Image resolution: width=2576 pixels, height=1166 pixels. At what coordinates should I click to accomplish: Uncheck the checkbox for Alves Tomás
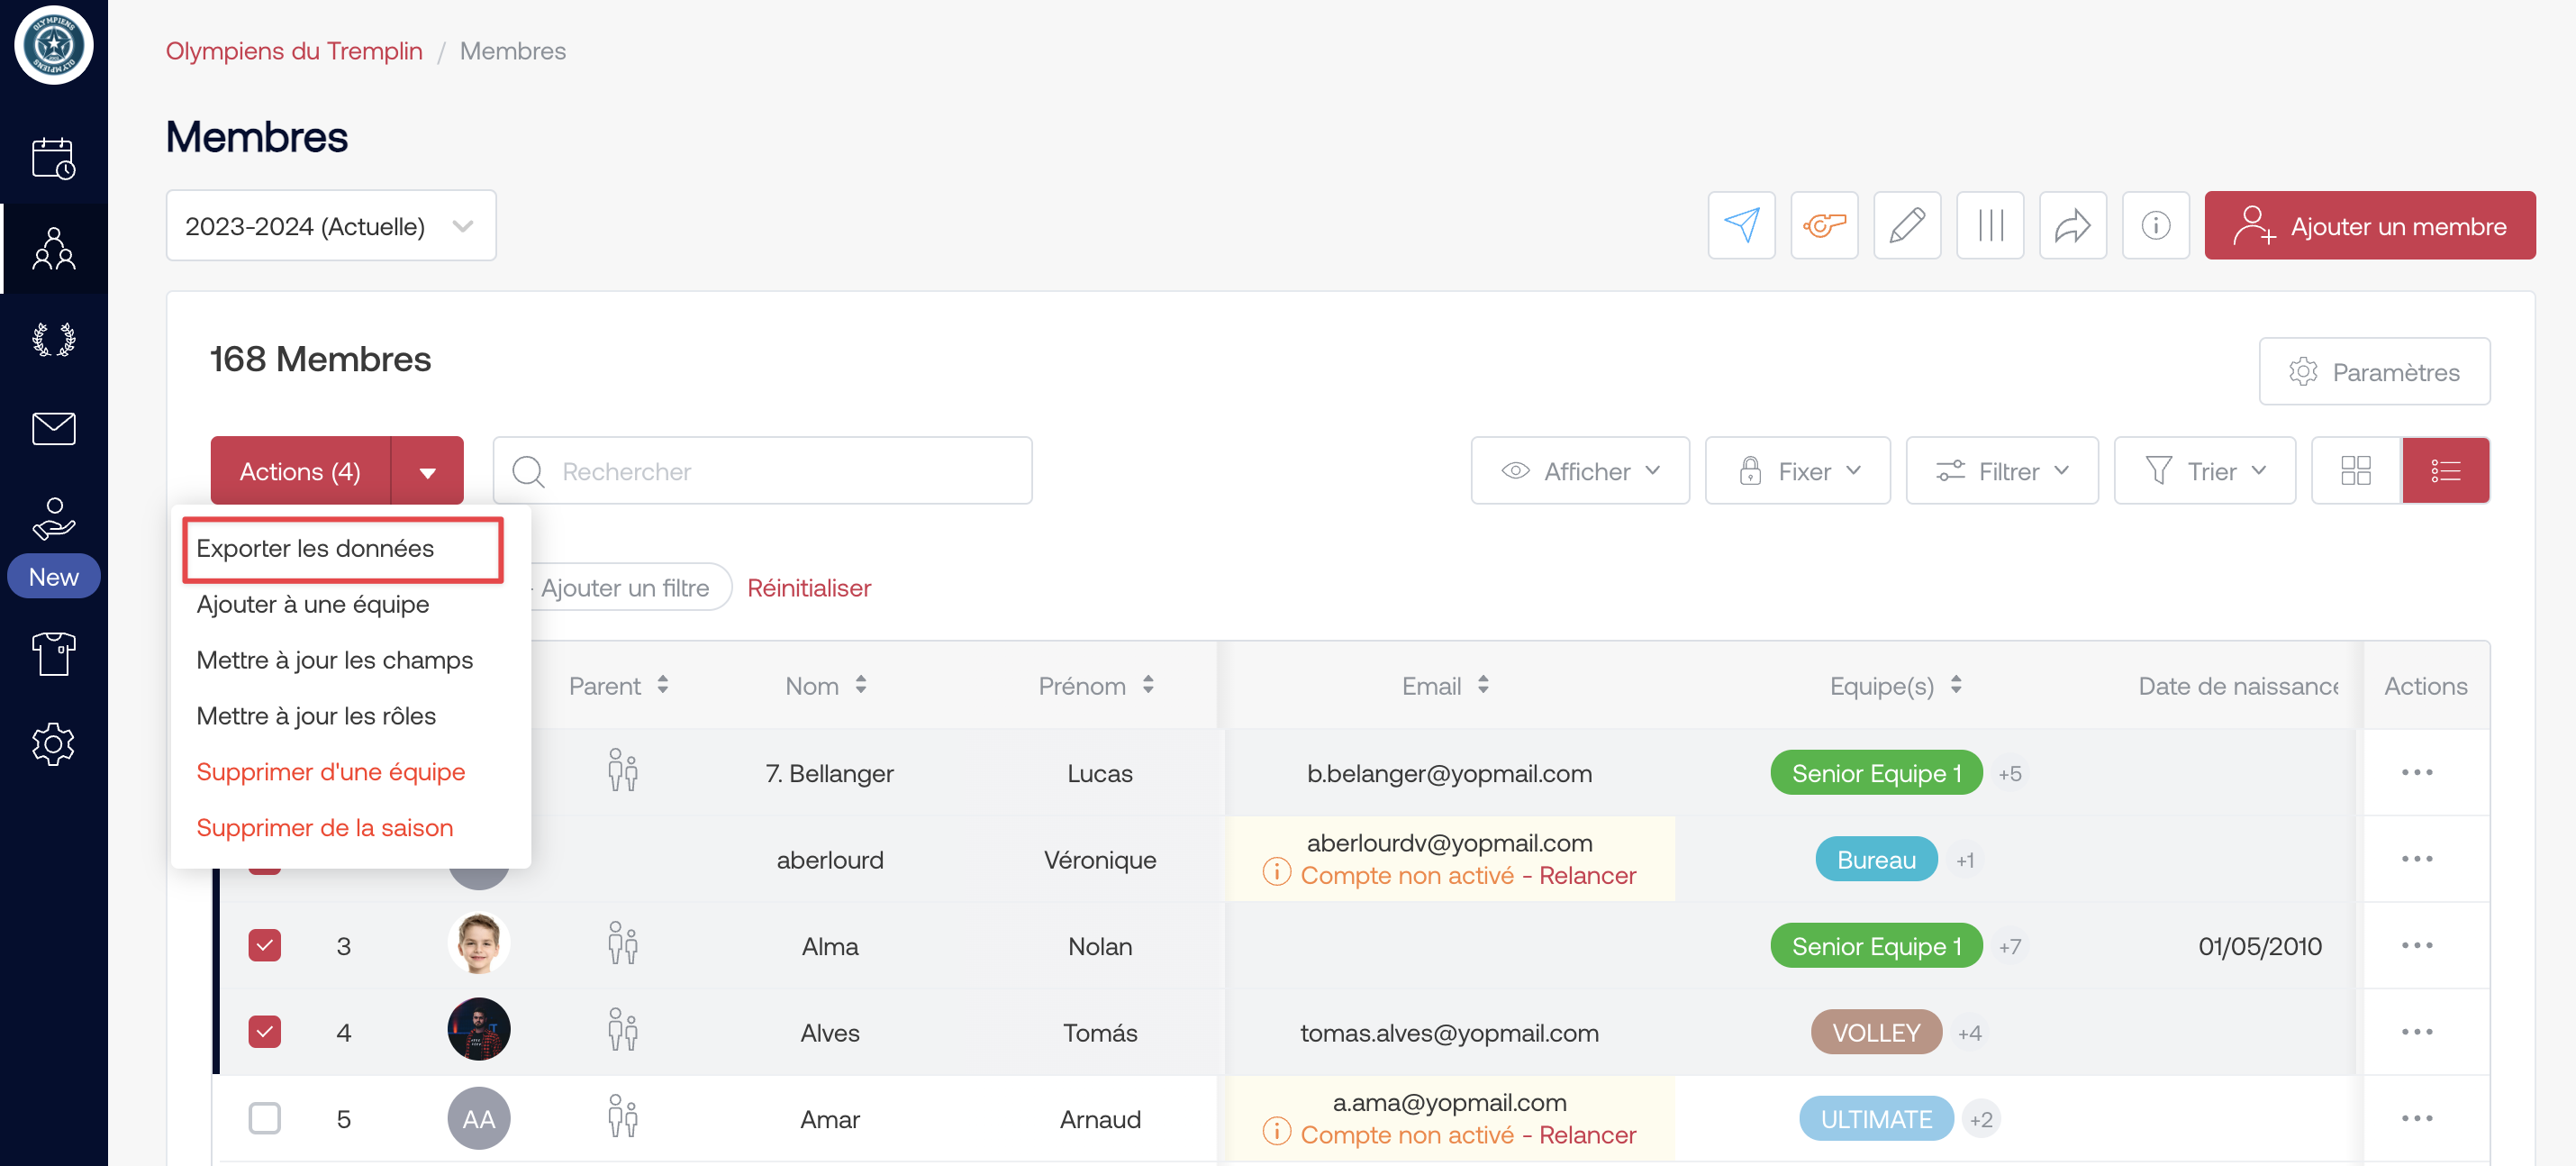pos(264,1031)
